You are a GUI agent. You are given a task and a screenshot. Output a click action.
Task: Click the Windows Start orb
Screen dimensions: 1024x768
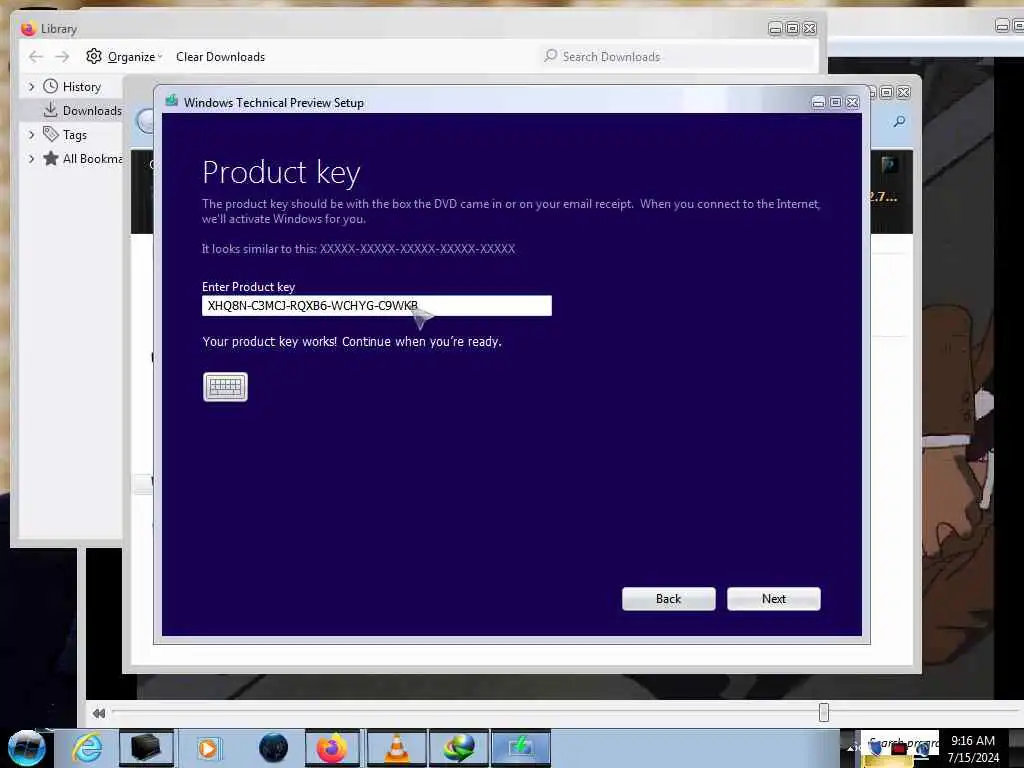point(27,748)
